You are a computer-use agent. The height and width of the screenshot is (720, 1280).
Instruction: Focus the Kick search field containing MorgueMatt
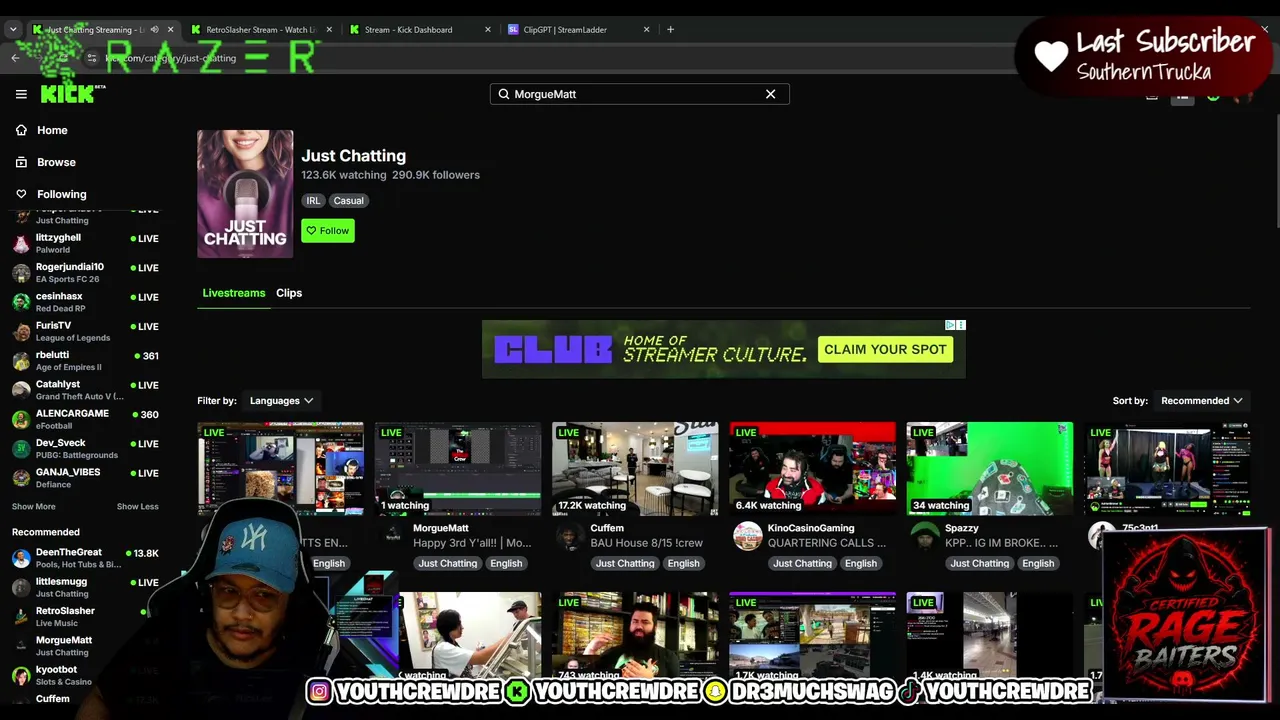[x=640, y=94]
